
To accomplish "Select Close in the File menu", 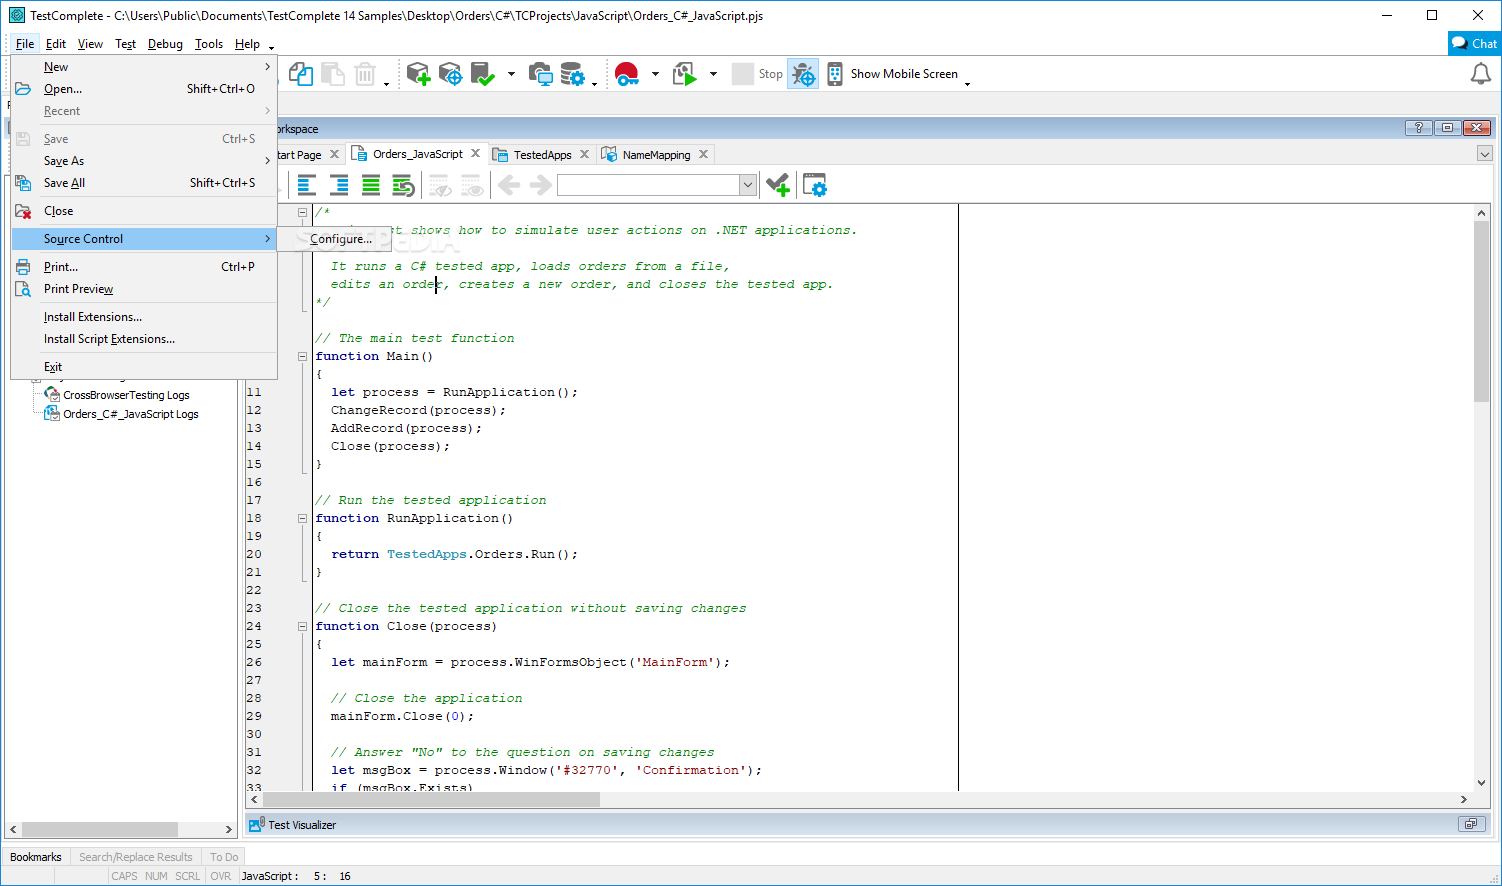I will [x=144, y=211].
